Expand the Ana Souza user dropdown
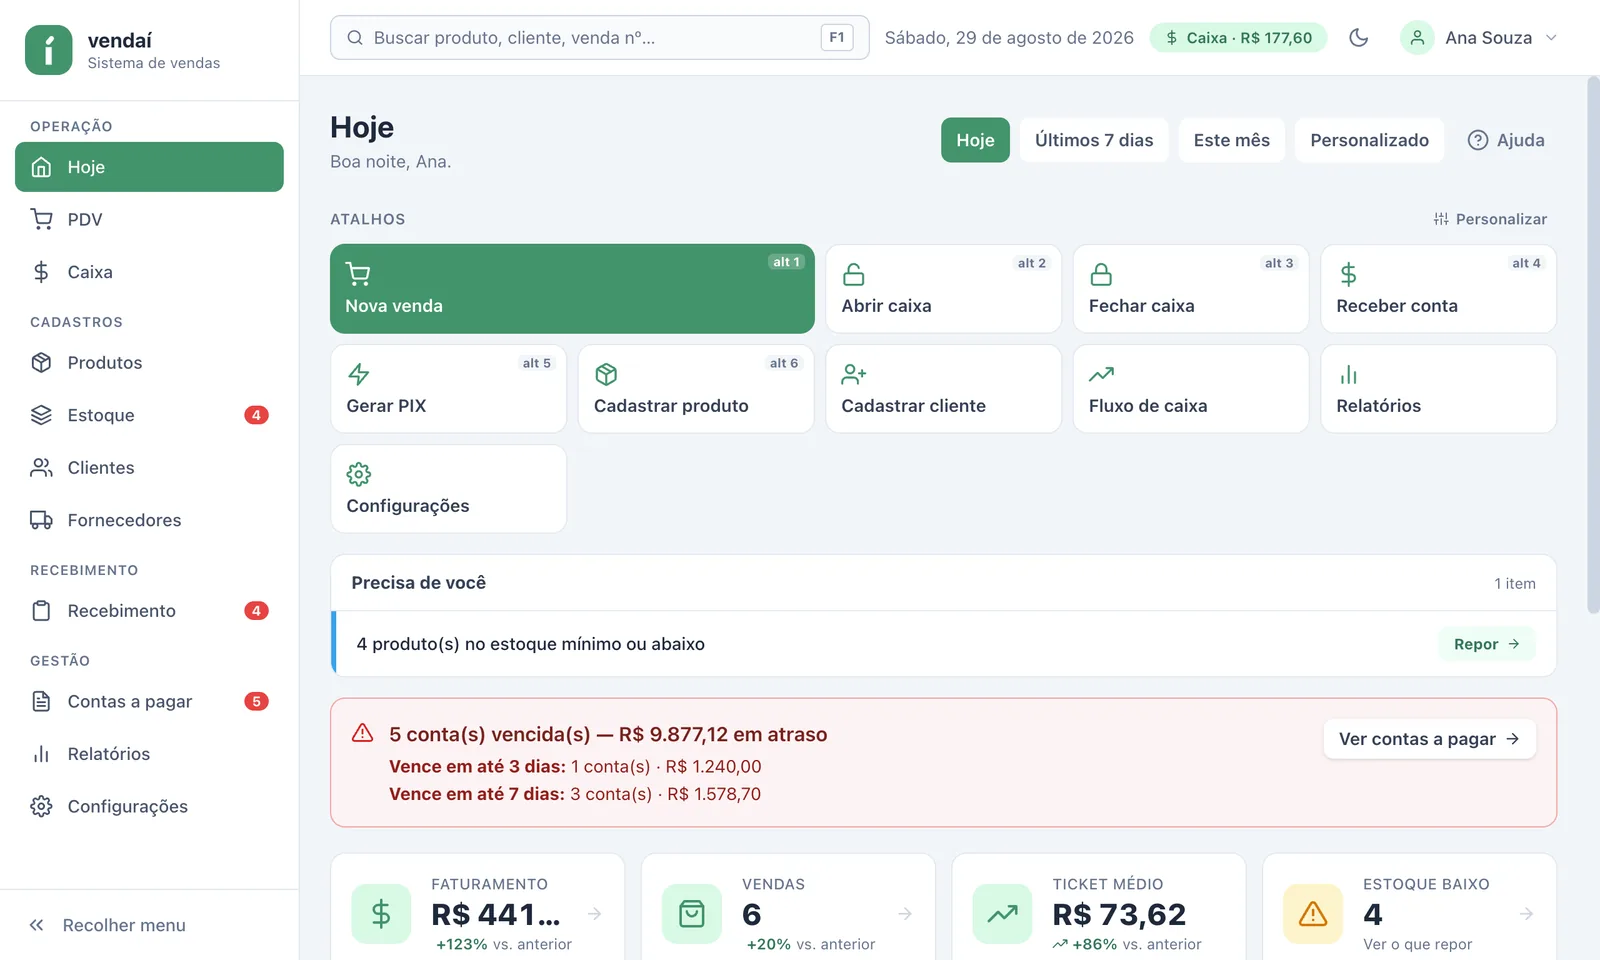Viewport: 1600px width, 960px height. pyautogui.click(x=1479, y=38)
